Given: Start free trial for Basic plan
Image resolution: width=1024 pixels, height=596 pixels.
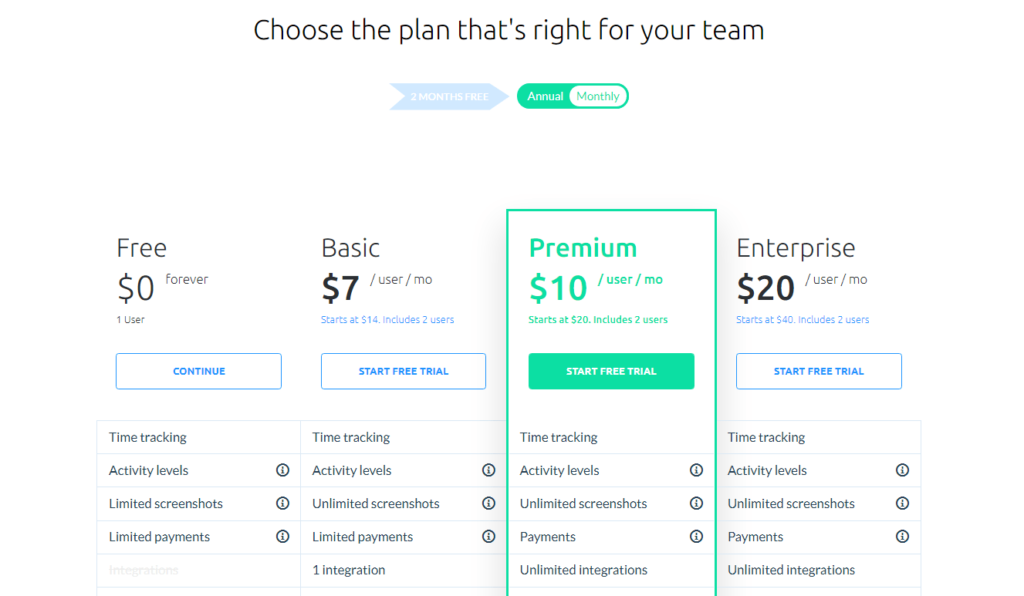Looking at the screenshot, I should [x=403, y=371].
